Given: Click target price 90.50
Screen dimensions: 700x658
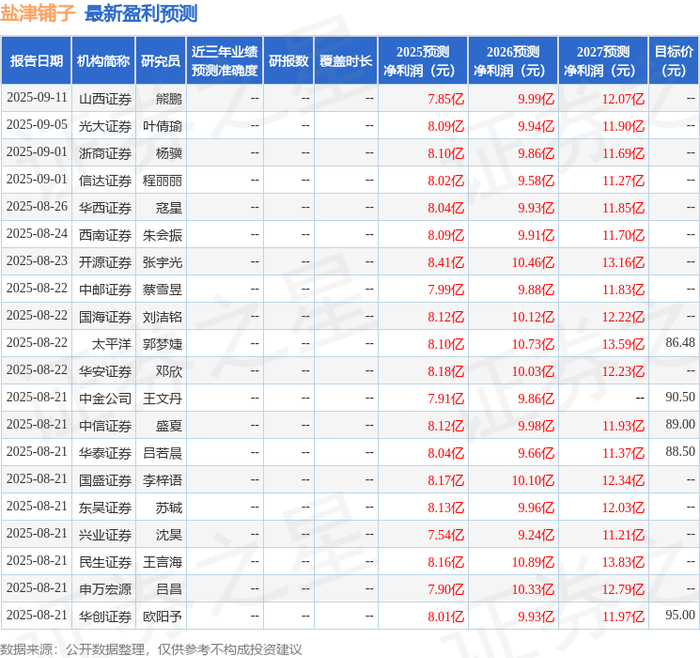Looking at the screenshot, I should point(680,397).
